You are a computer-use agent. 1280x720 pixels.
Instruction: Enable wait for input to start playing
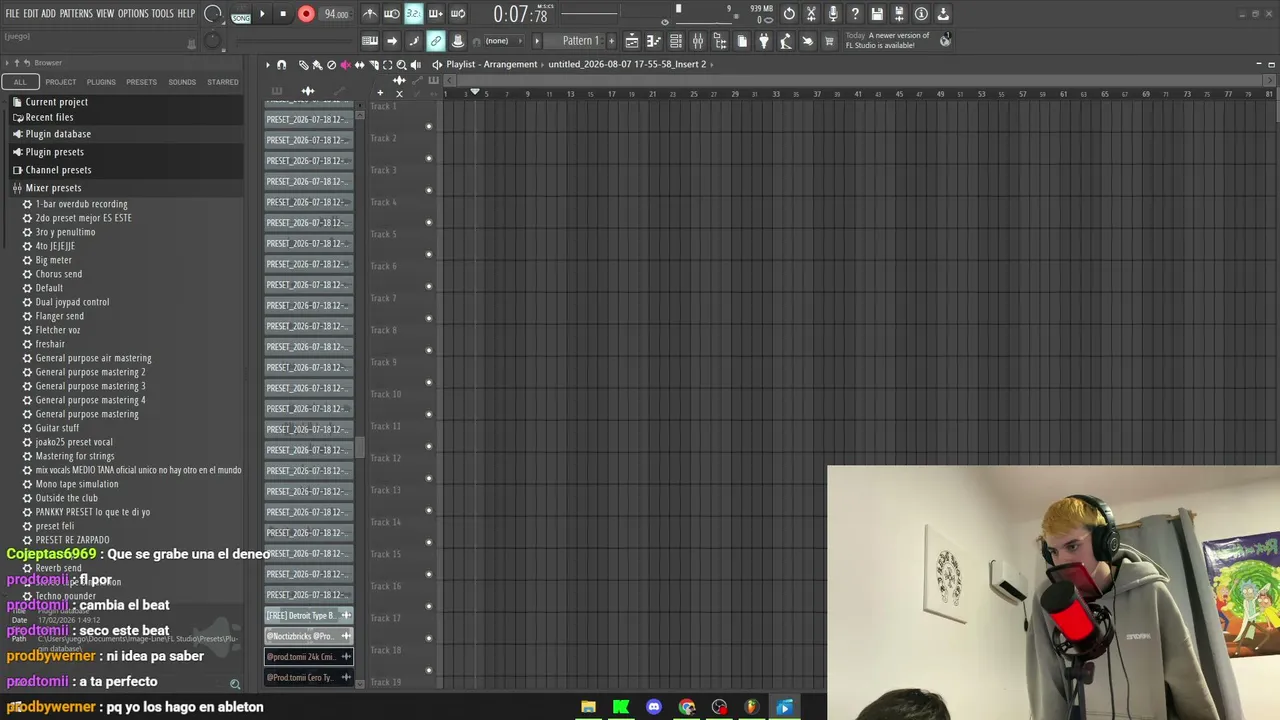tap(391, 14)
